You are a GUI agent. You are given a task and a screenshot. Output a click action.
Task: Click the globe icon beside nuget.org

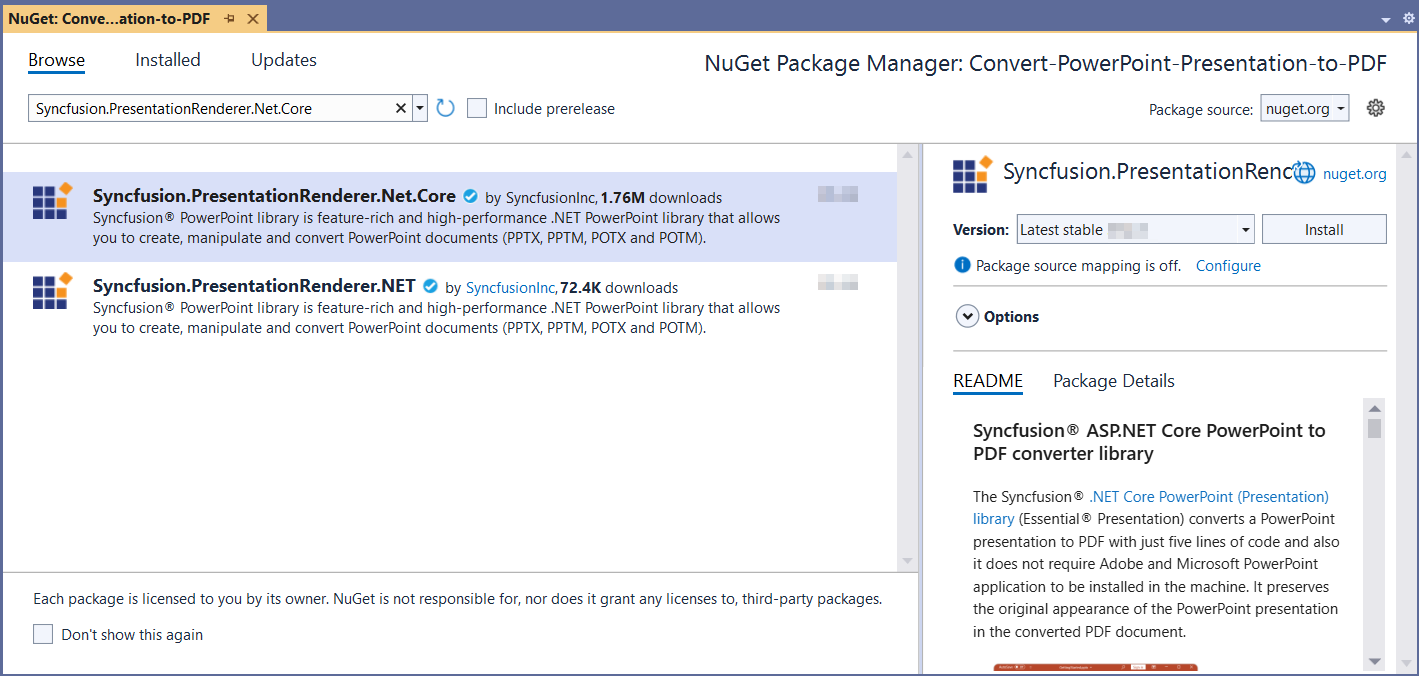(1303, 172)
